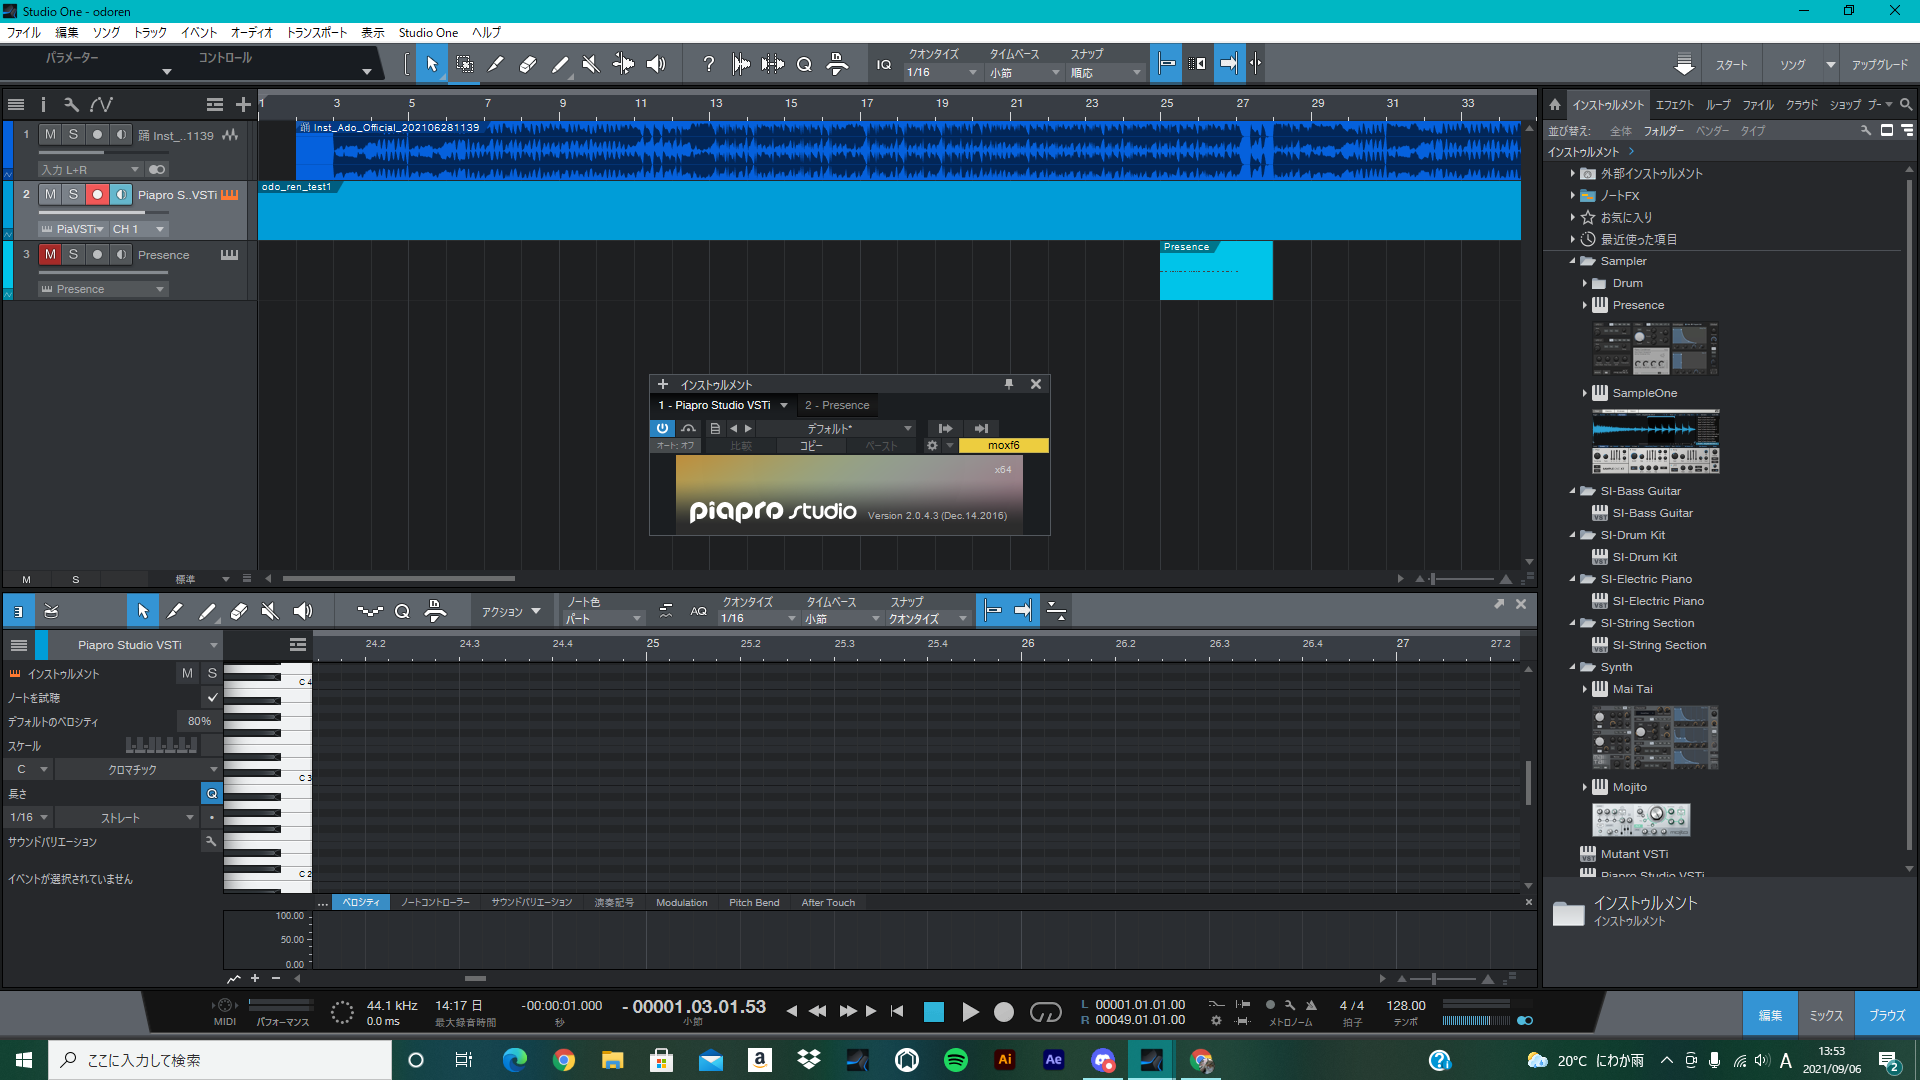1920x1080 pixels.
Task: Select the Arrow tool in main toolbar
Action: coord(432,64)
